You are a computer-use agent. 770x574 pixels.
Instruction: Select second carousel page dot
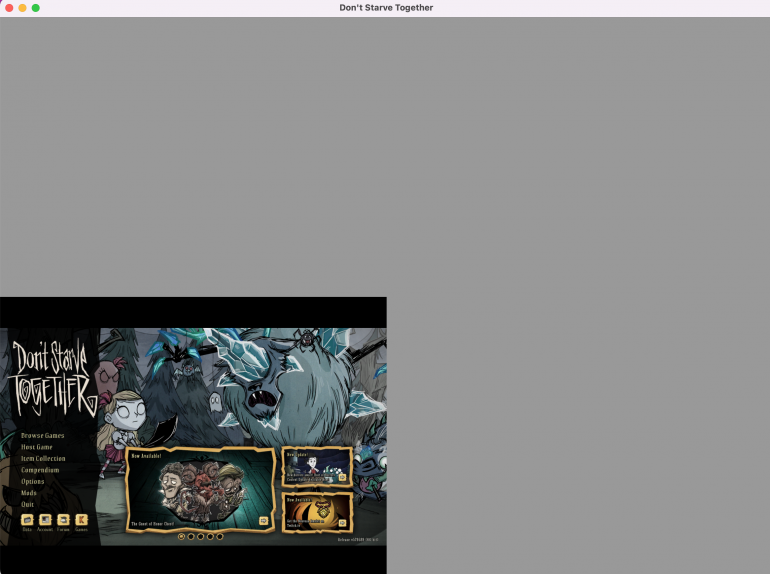191,537
